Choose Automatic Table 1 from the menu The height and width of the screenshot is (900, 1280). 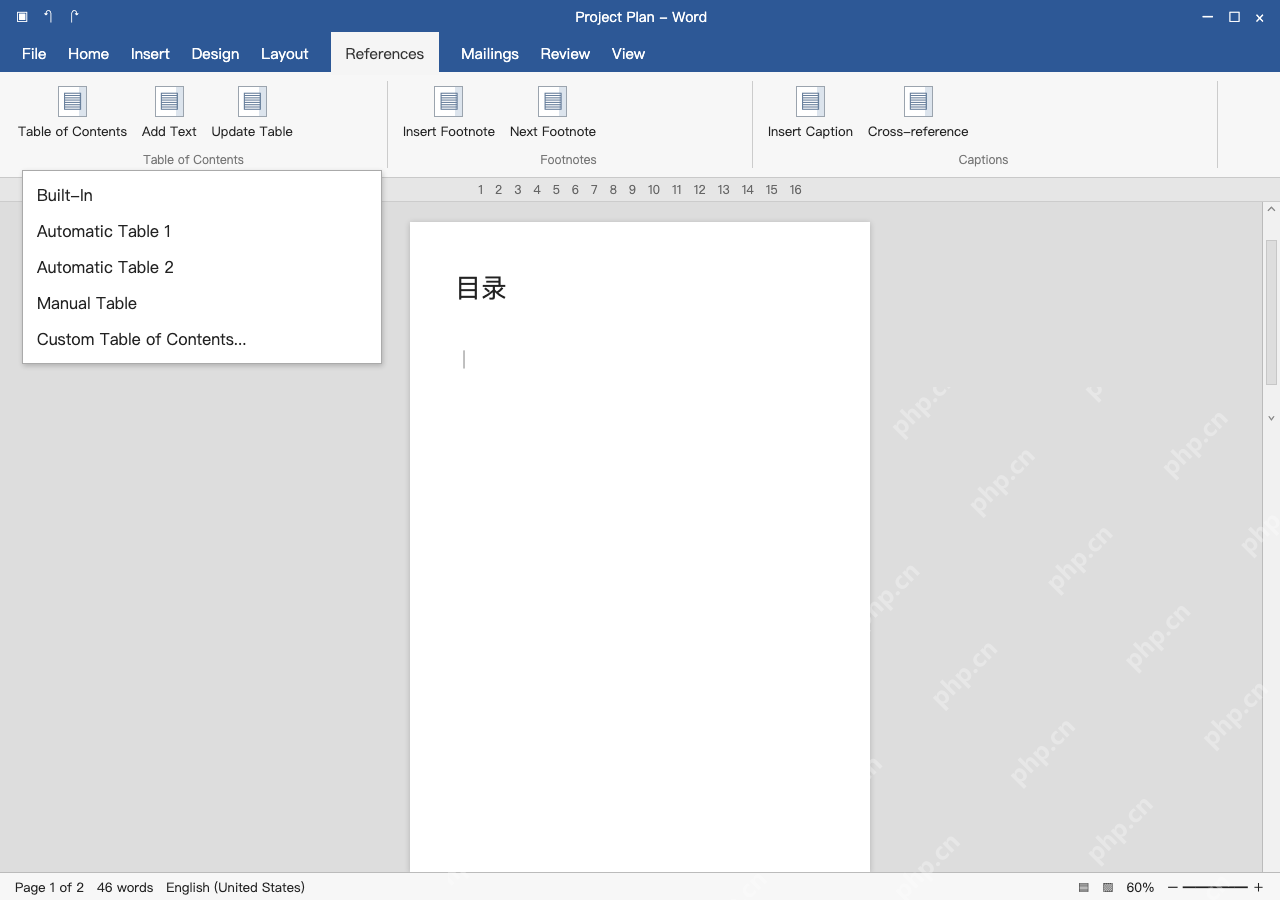pos(202,231)
